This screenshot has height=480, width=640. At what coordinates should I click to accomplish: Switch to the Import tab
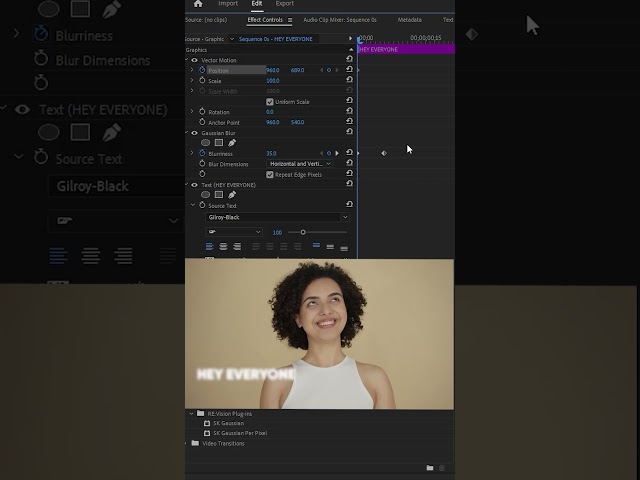(228, 4)
